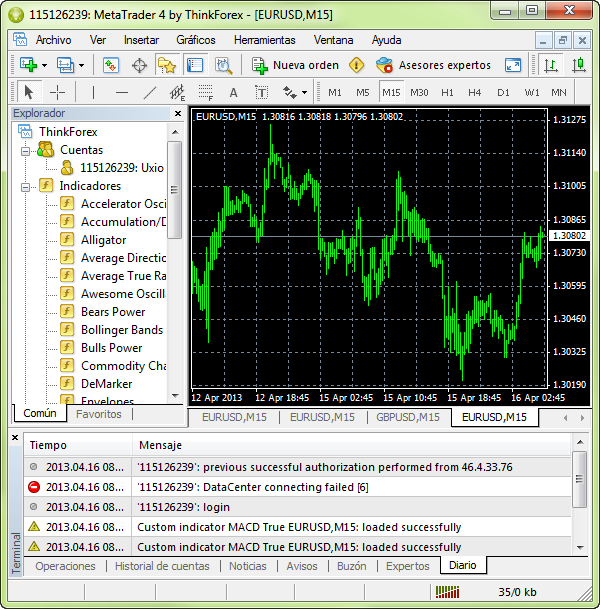Open the Market Watch window icon
Image resolution: width=600 pixels, height=609 pixels.
112,65
